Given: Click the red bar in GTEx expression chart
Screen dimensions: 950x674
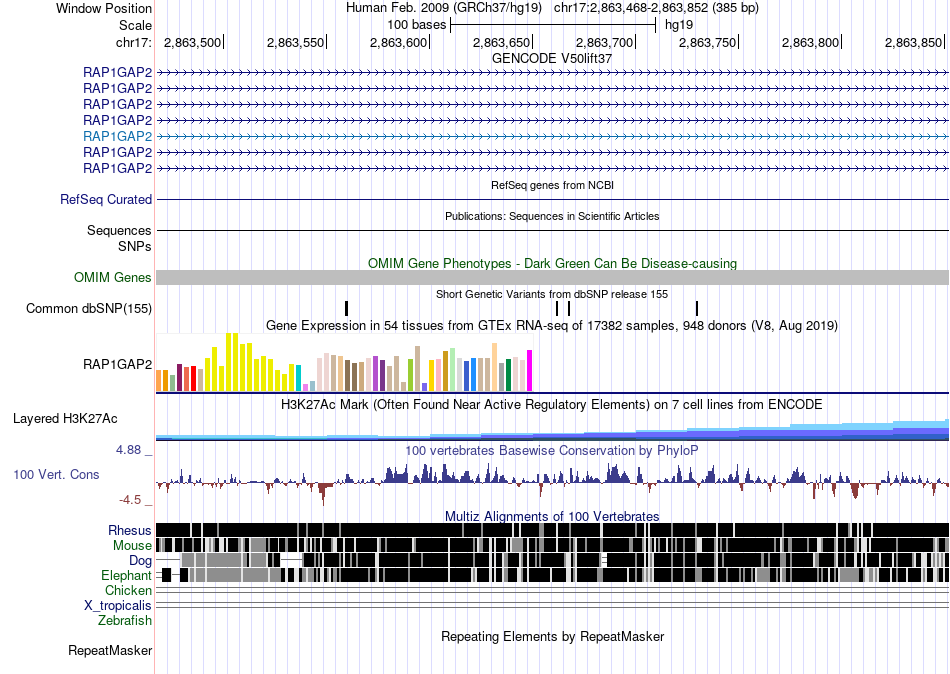Looking at the screenshot, I should click(193, 379).
